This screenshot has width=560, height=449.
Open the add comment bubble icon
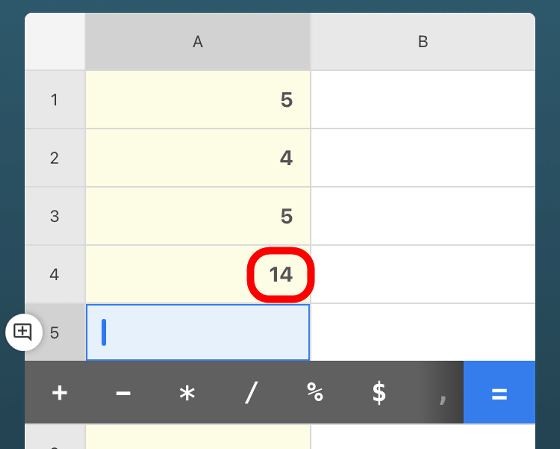pos(24,332)
